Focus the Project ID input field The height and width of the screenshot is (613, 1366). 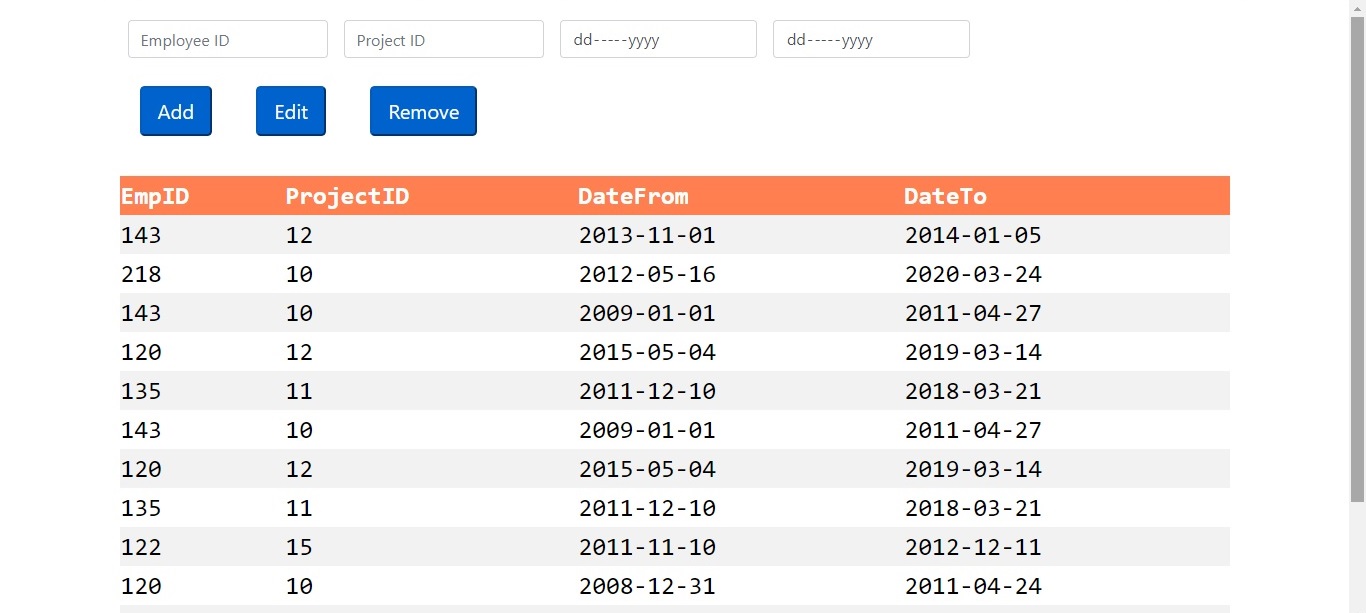444,39
